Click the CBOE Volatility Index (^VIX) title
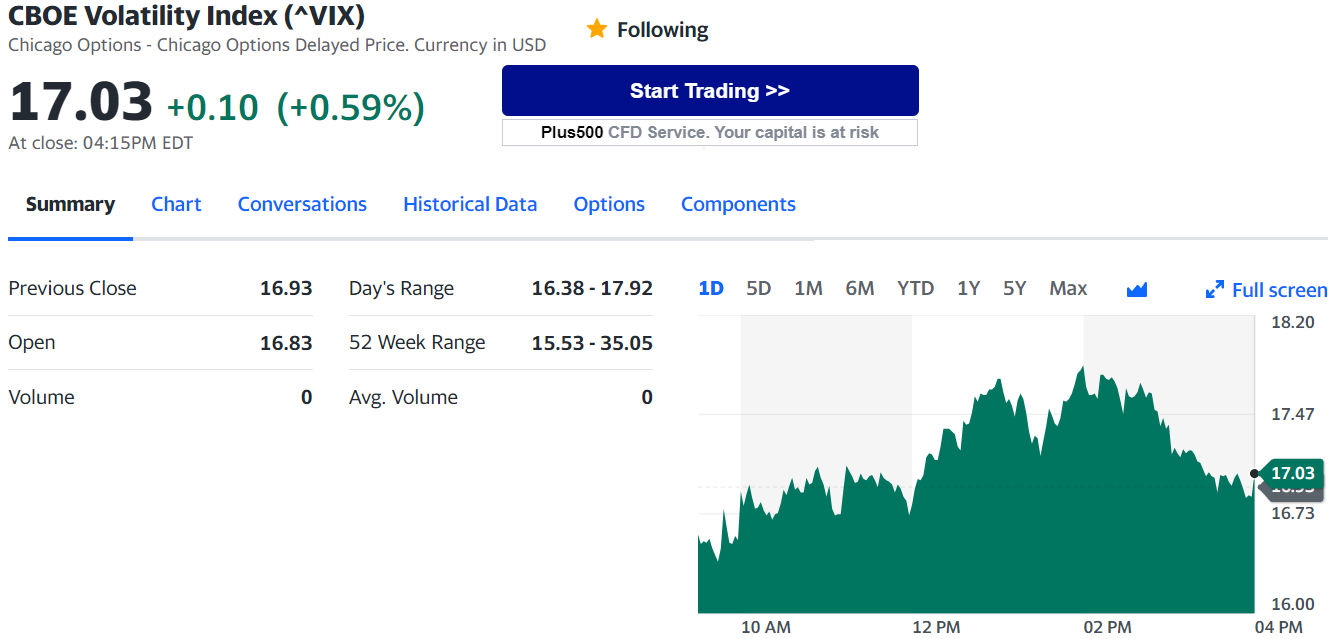Image resolution: width=1328 pixels, height=639 pixels. (x=186, y=16)
